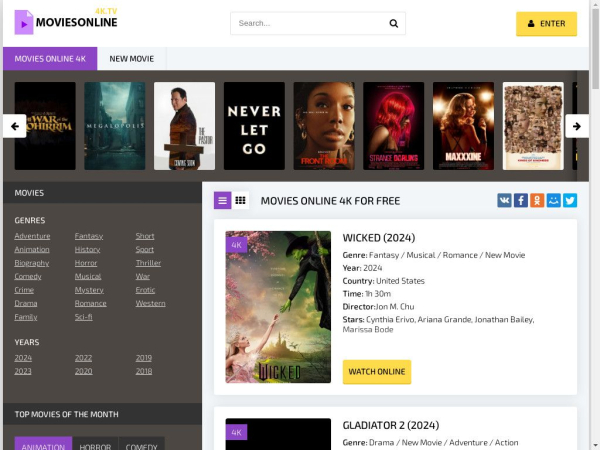
Task: Open The Pastor poster
Action: coord(184,126)
